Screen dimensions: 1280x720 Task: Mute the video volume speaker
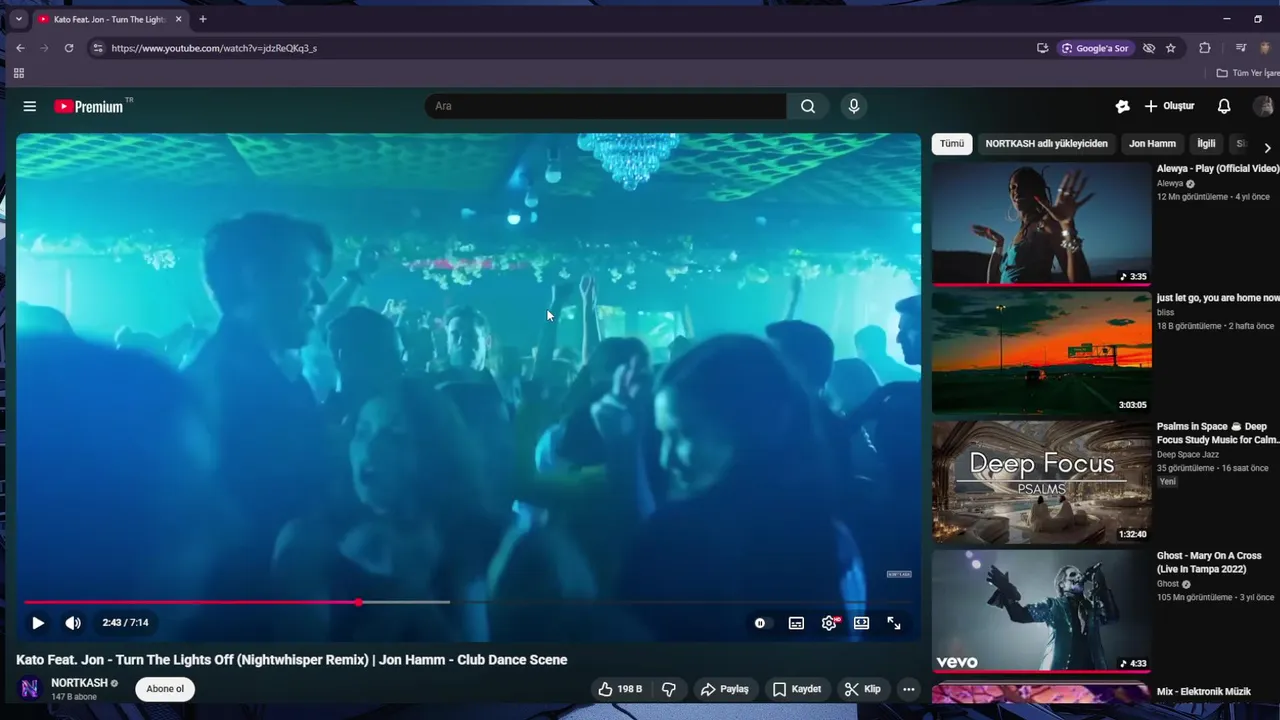point(73,623)
